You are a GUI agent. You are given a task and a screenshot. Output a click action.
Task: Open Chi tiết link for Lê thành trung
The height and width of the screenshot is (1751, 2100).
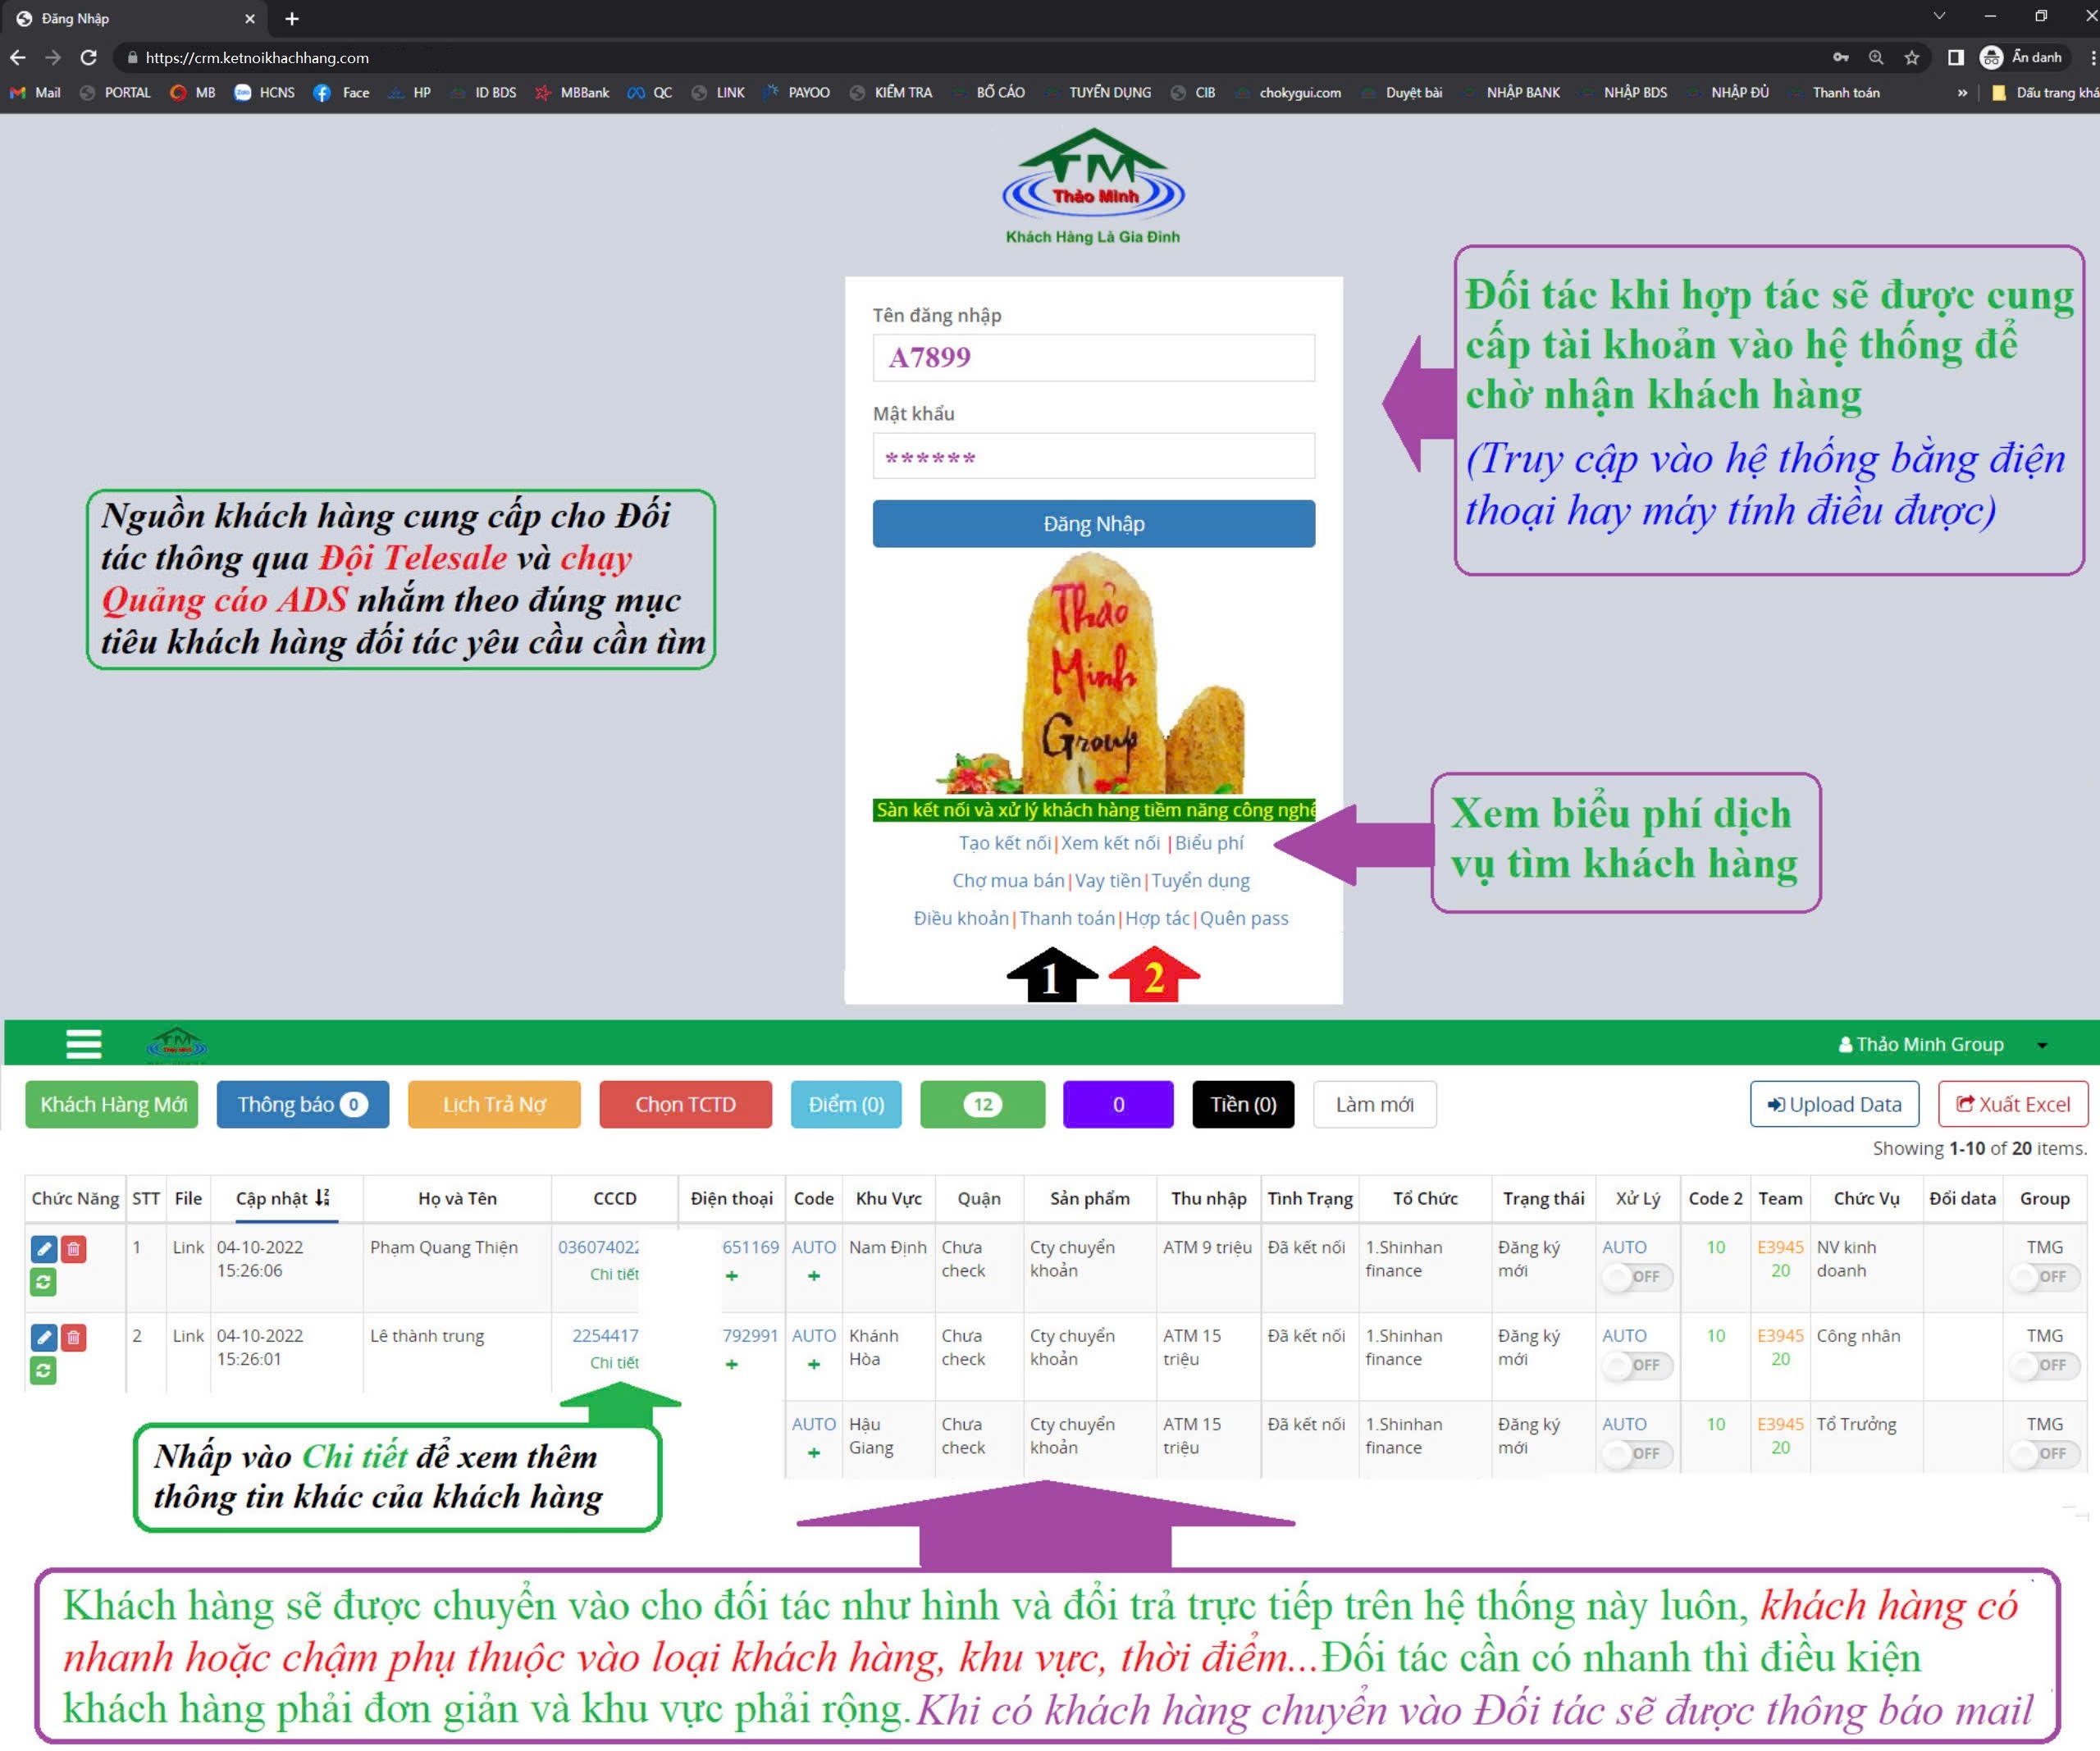point(614,1362)
